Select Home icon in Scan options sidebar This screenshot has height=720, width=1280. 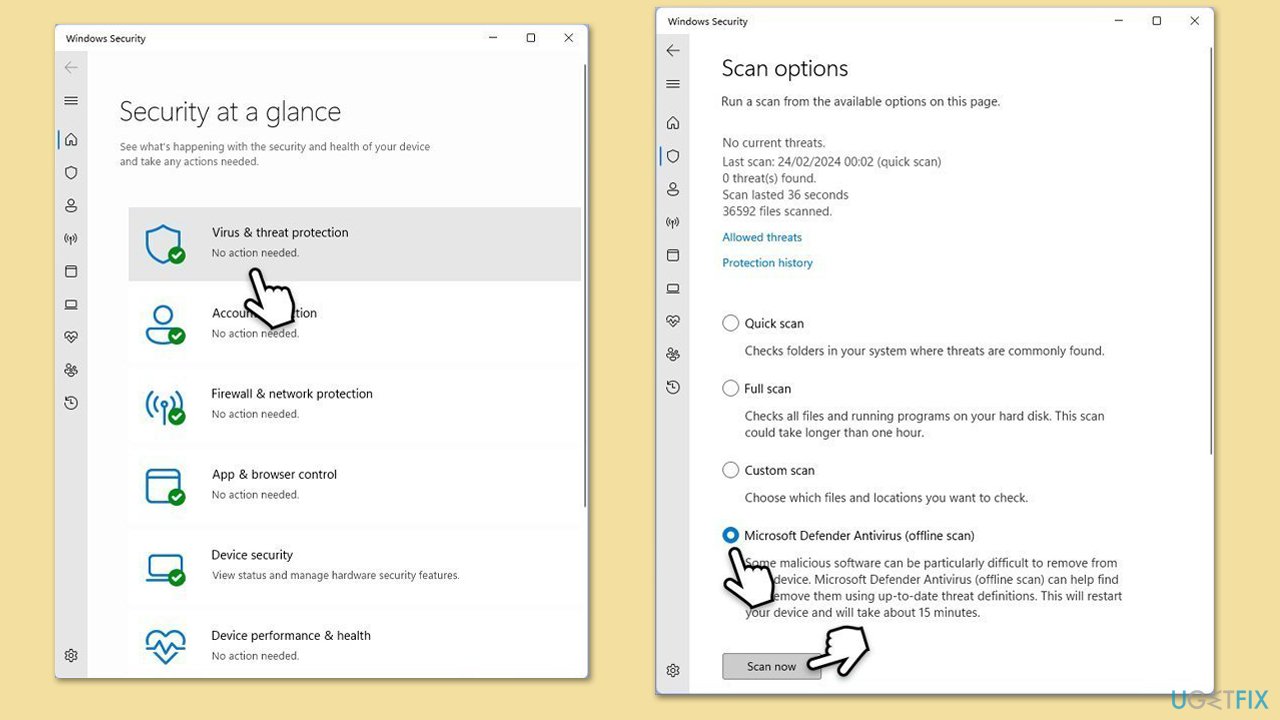pyautogui.click(x=673, y=123)
